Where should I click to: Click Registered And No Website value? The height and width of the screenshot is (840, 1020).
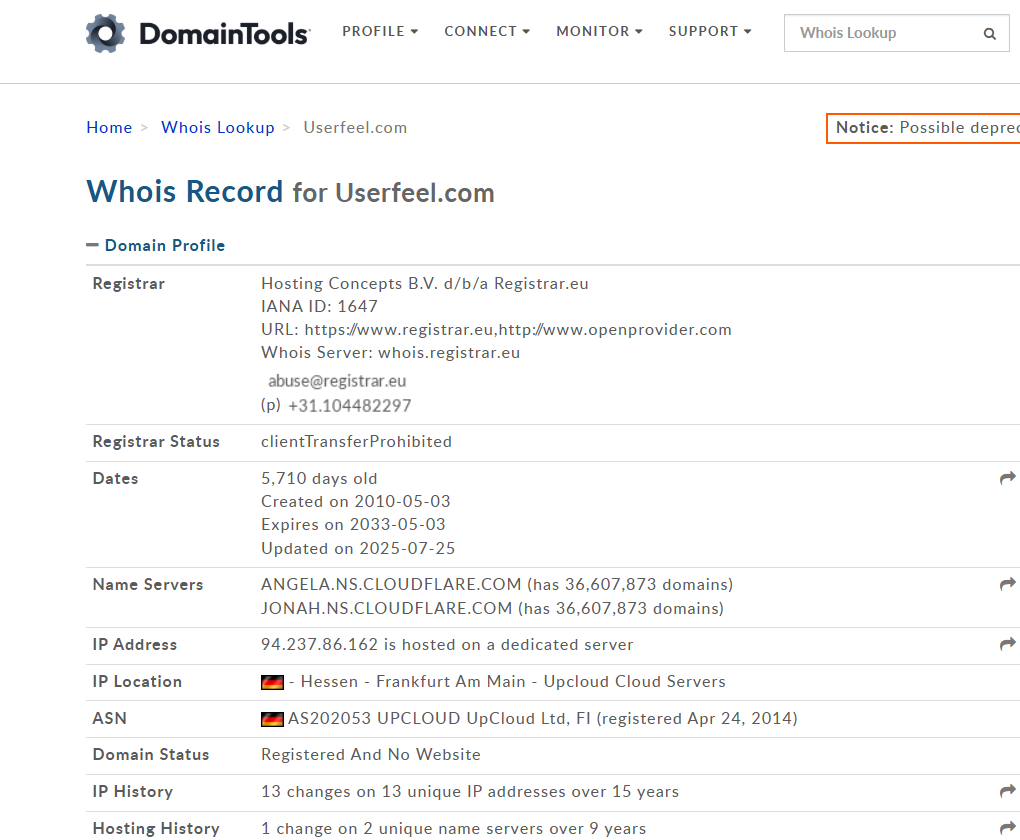(x=371, y=755)
